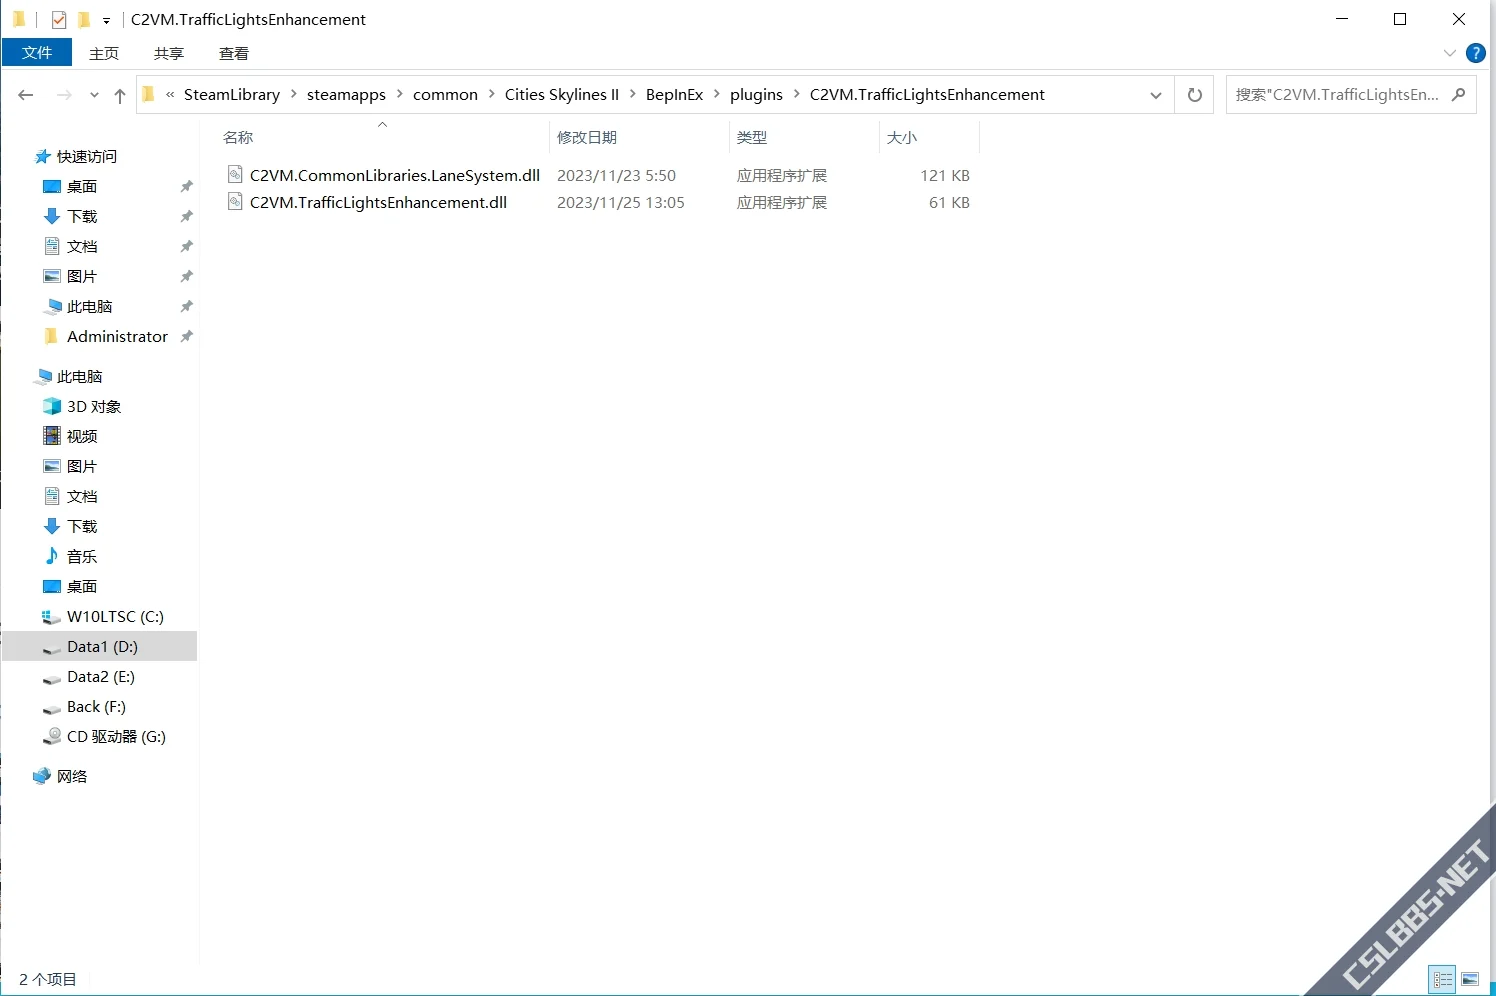Click the 3D 对象 cube icon
Screen dimensions: 1496x996
tap(52, 406)
